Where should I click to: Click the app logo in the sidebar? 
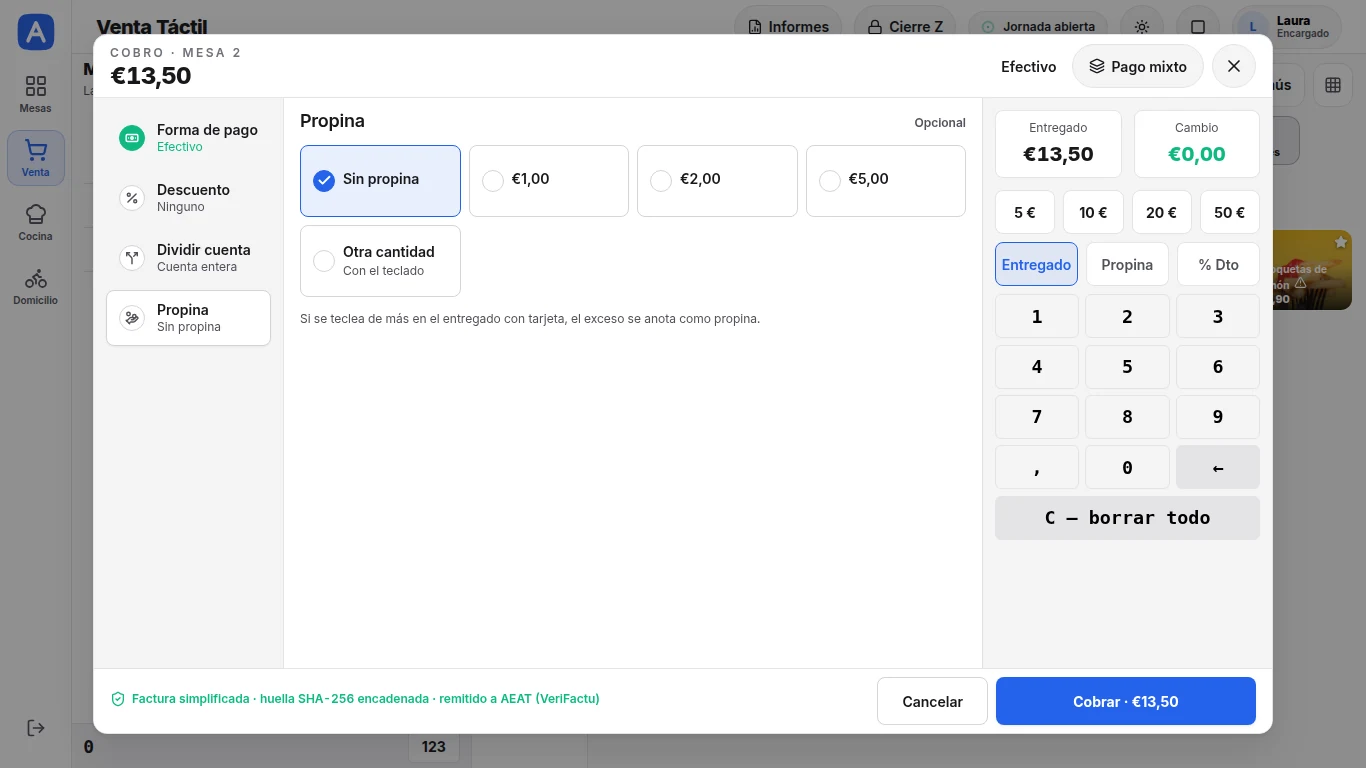point(35,32)
